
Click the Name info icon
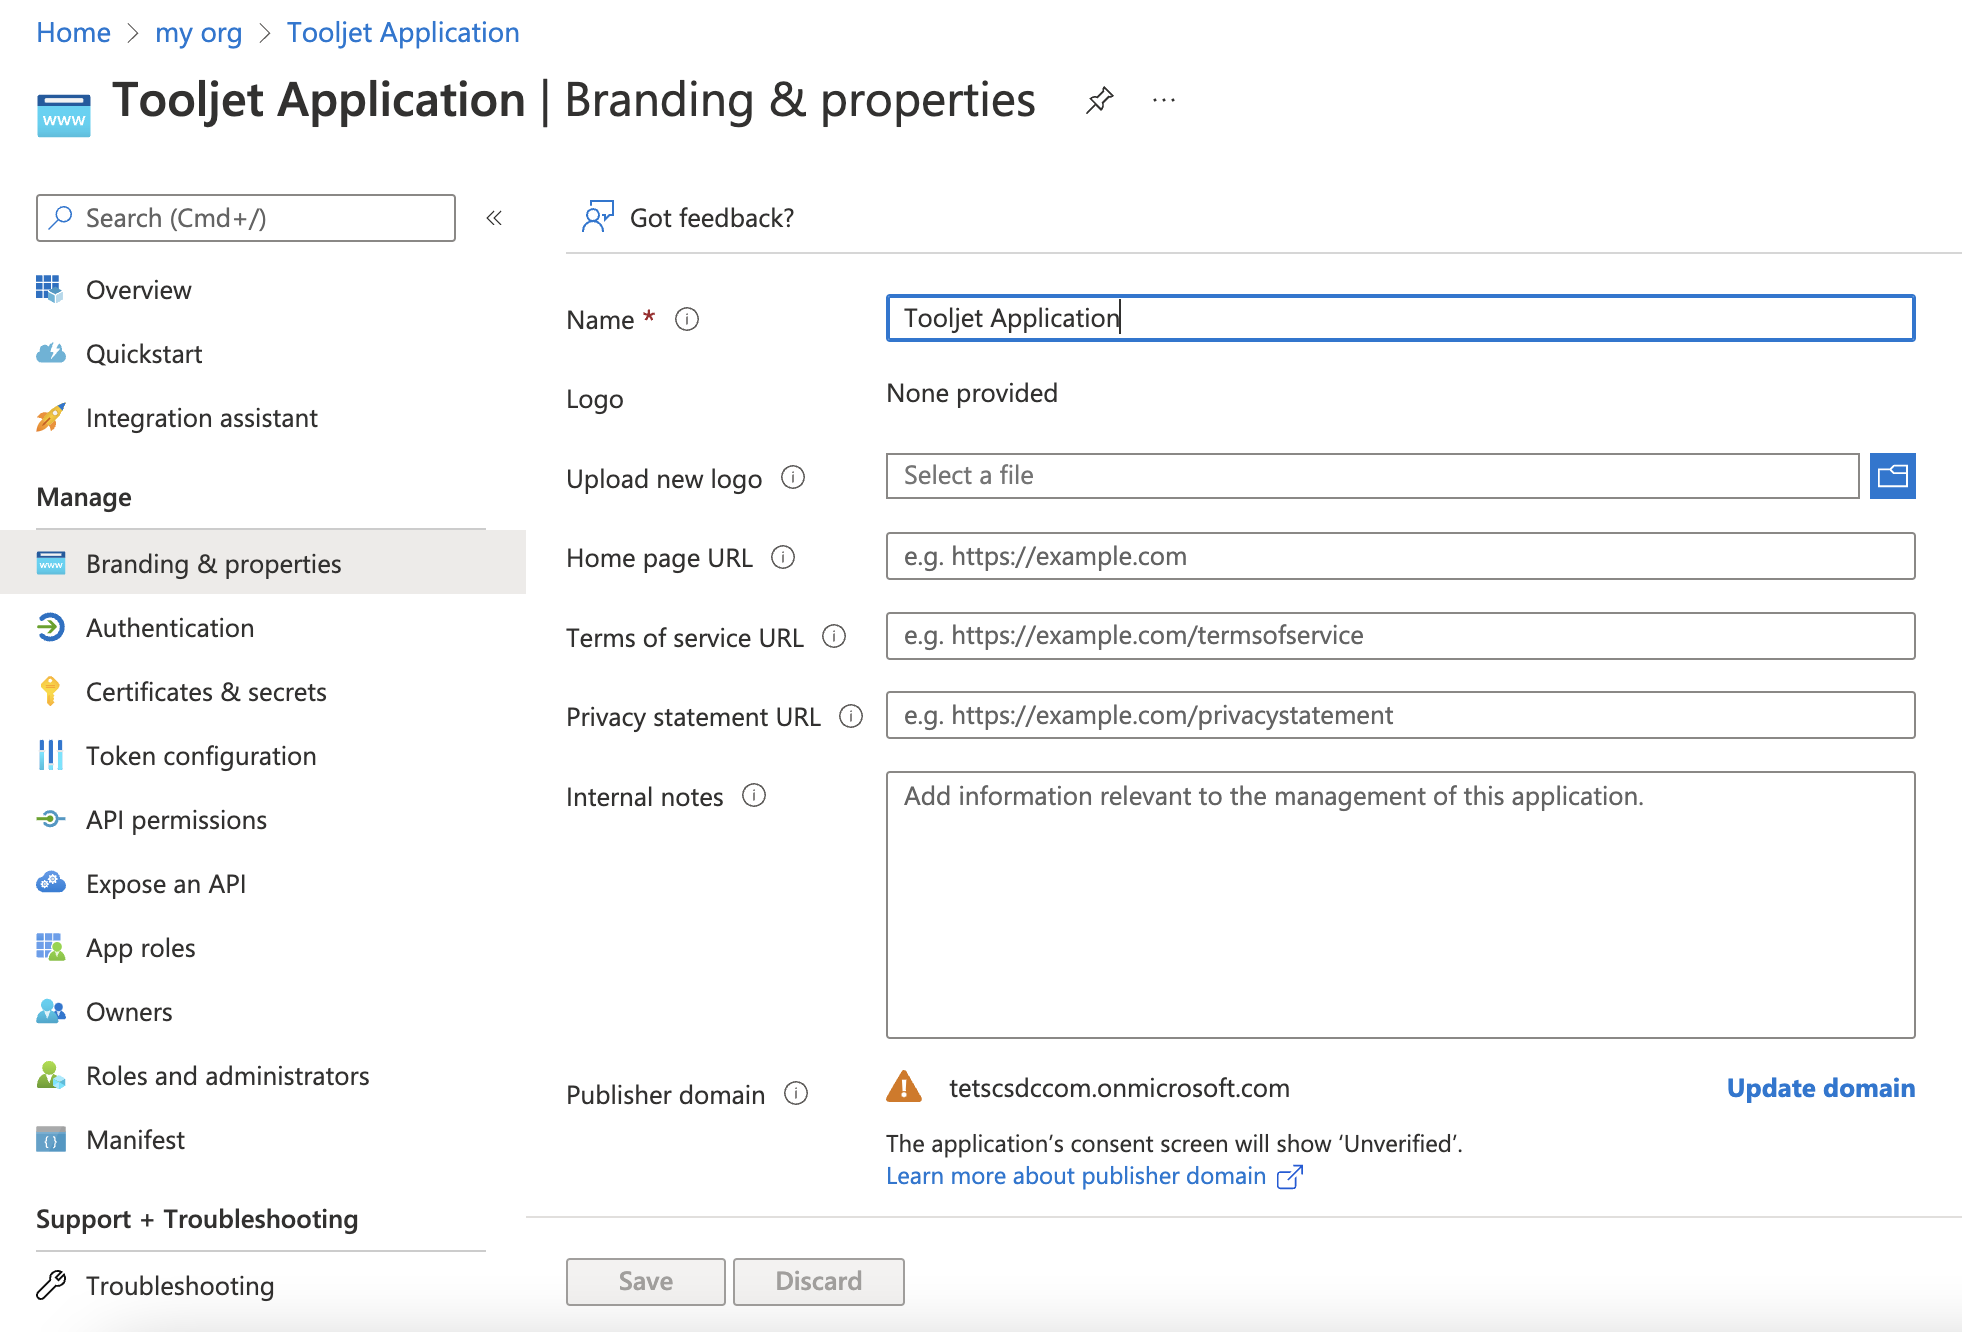pos(687,319)
